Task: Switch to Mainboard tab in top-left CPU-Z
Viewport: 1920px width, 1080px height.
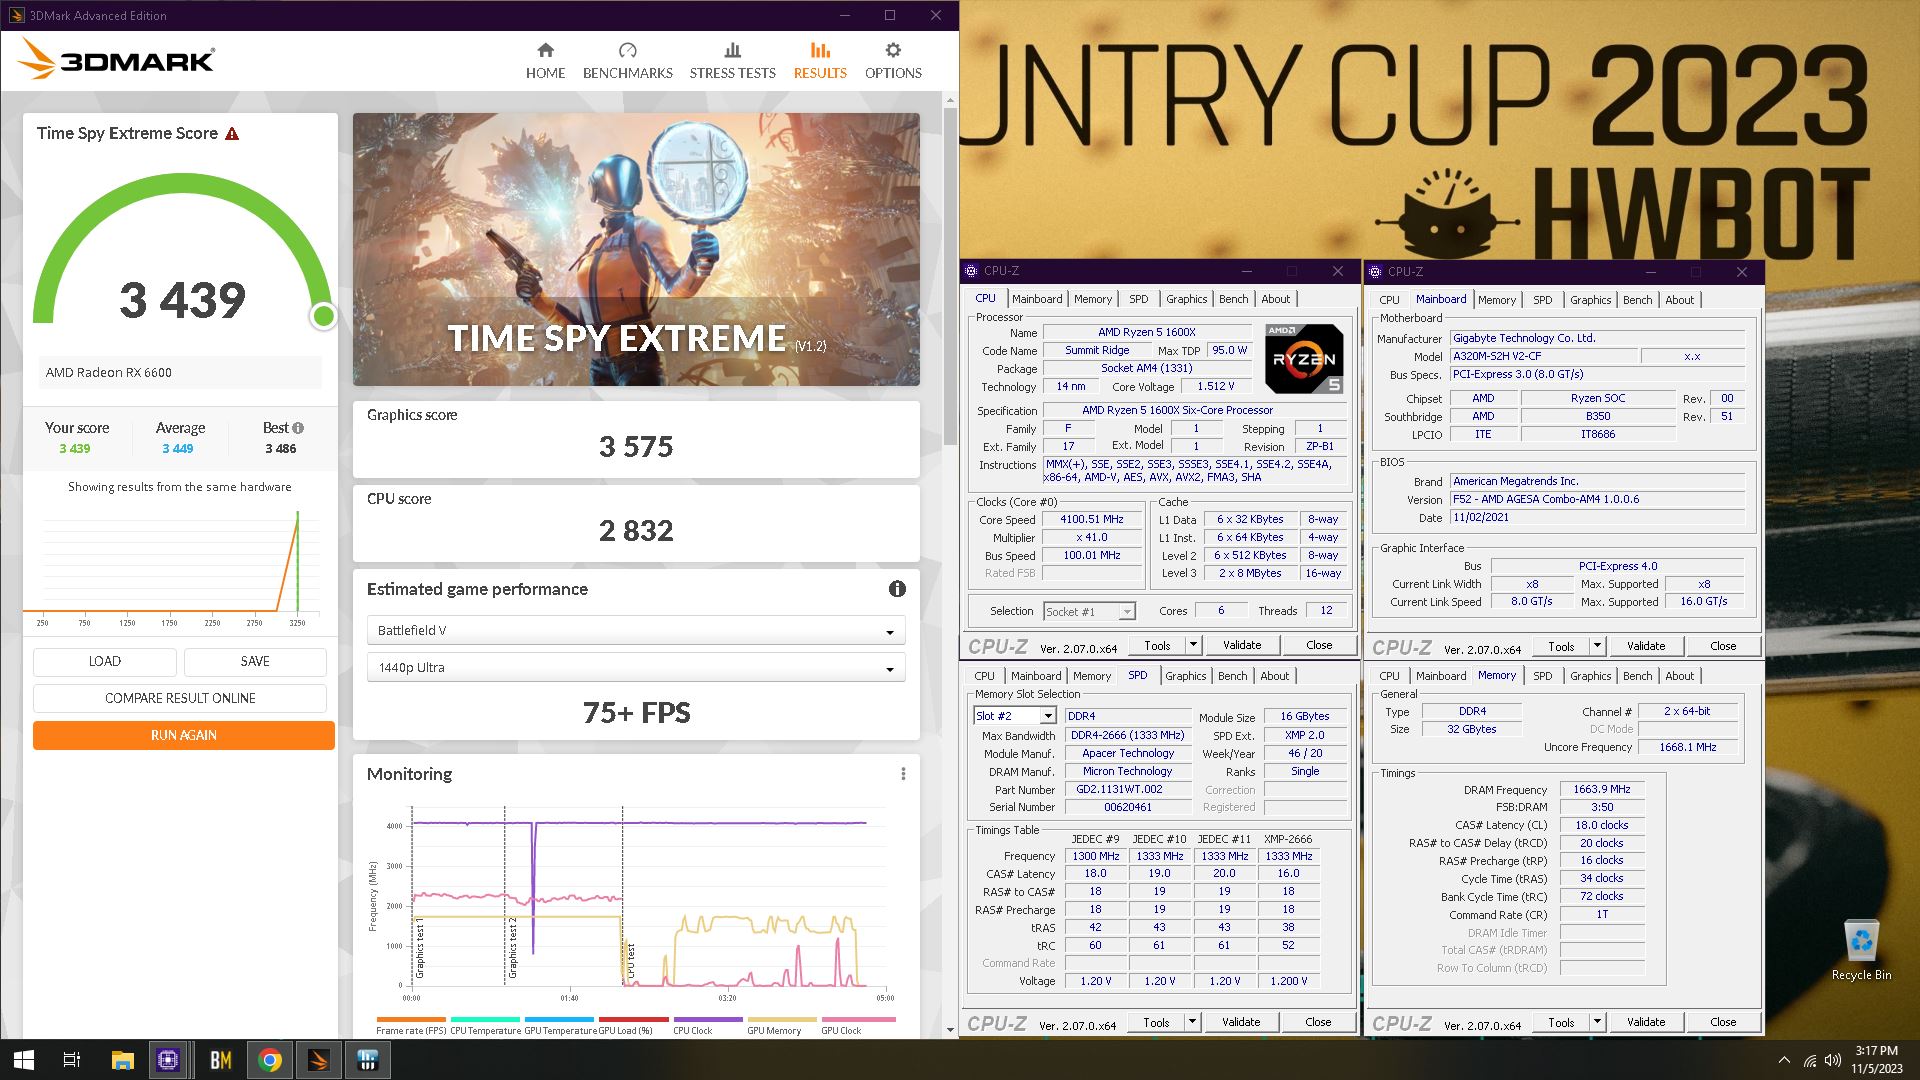Action: [x=1037, y=299]
